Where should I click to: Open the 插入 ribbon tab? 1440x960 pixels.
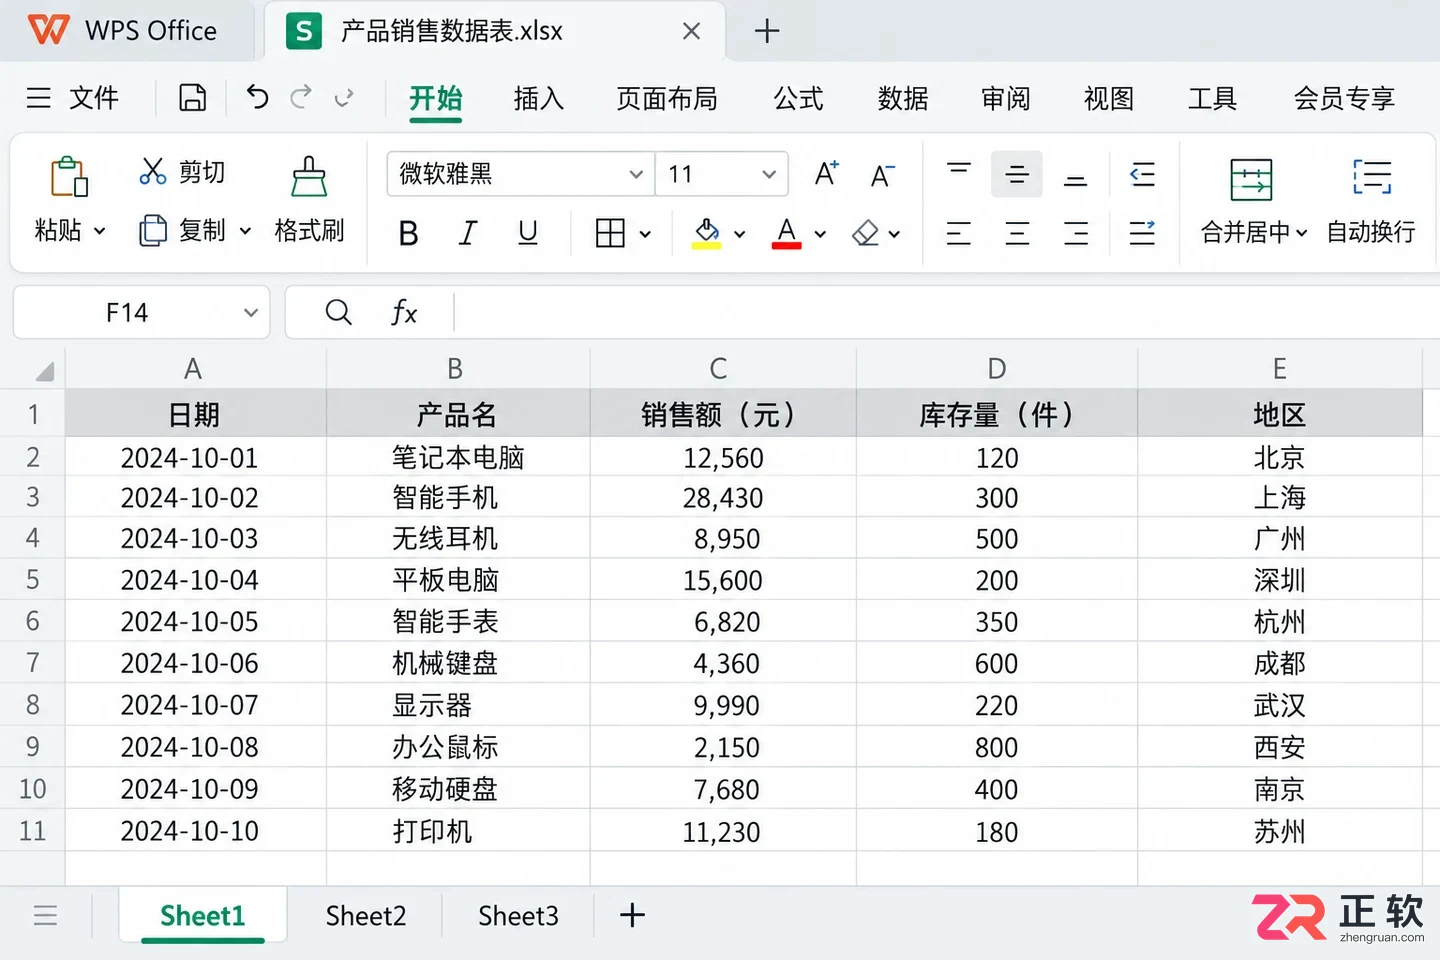click(x=539, y=98)
